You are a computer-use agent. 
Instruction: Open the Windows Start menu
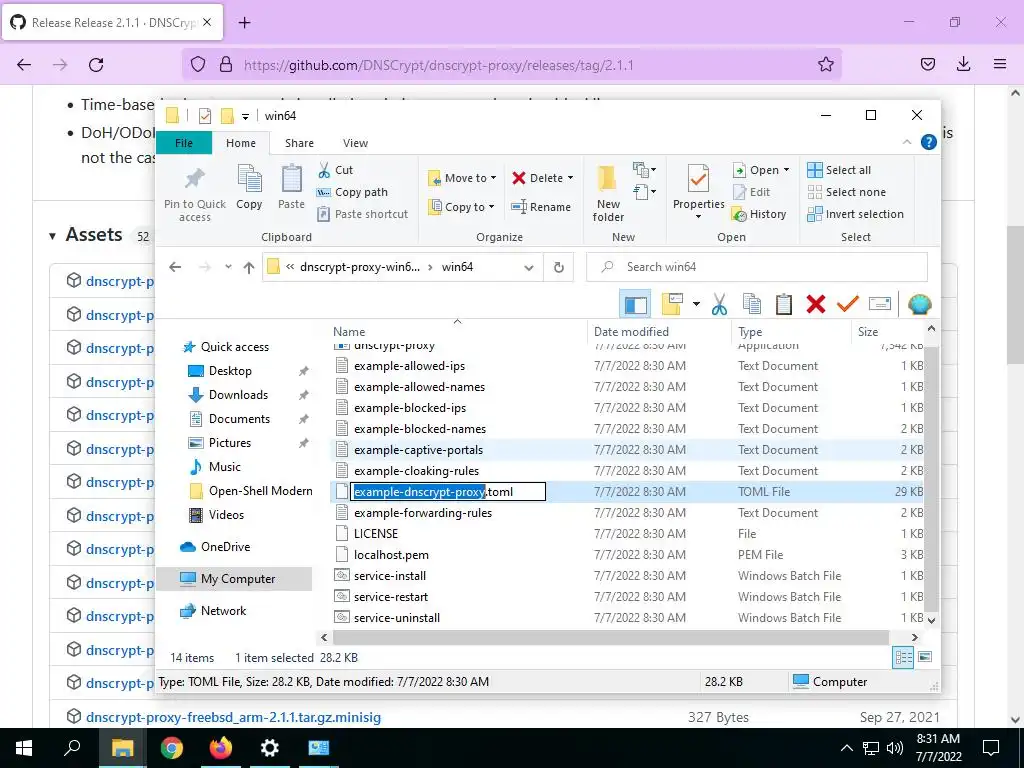pyautogui.click(x=24, y=748)
